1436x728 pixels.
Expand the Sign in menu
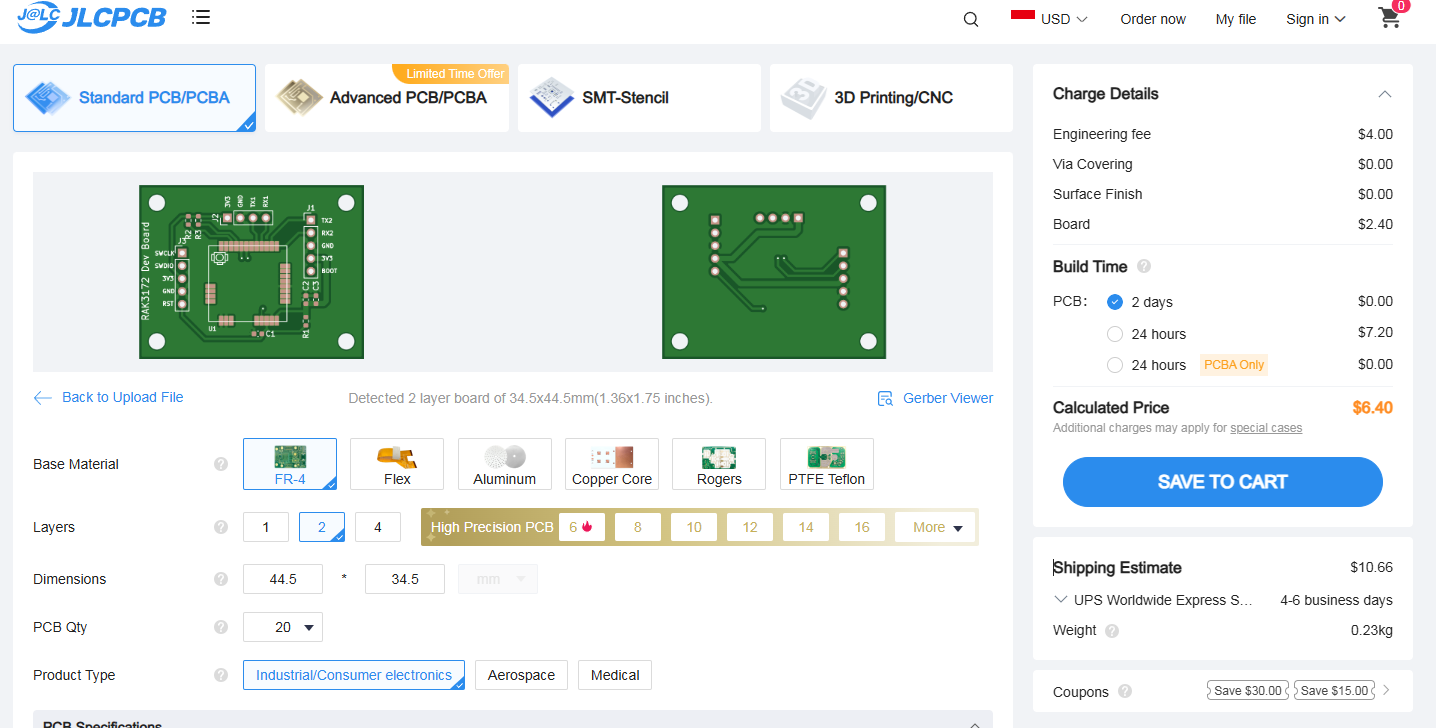click(x=1316, y=19)
